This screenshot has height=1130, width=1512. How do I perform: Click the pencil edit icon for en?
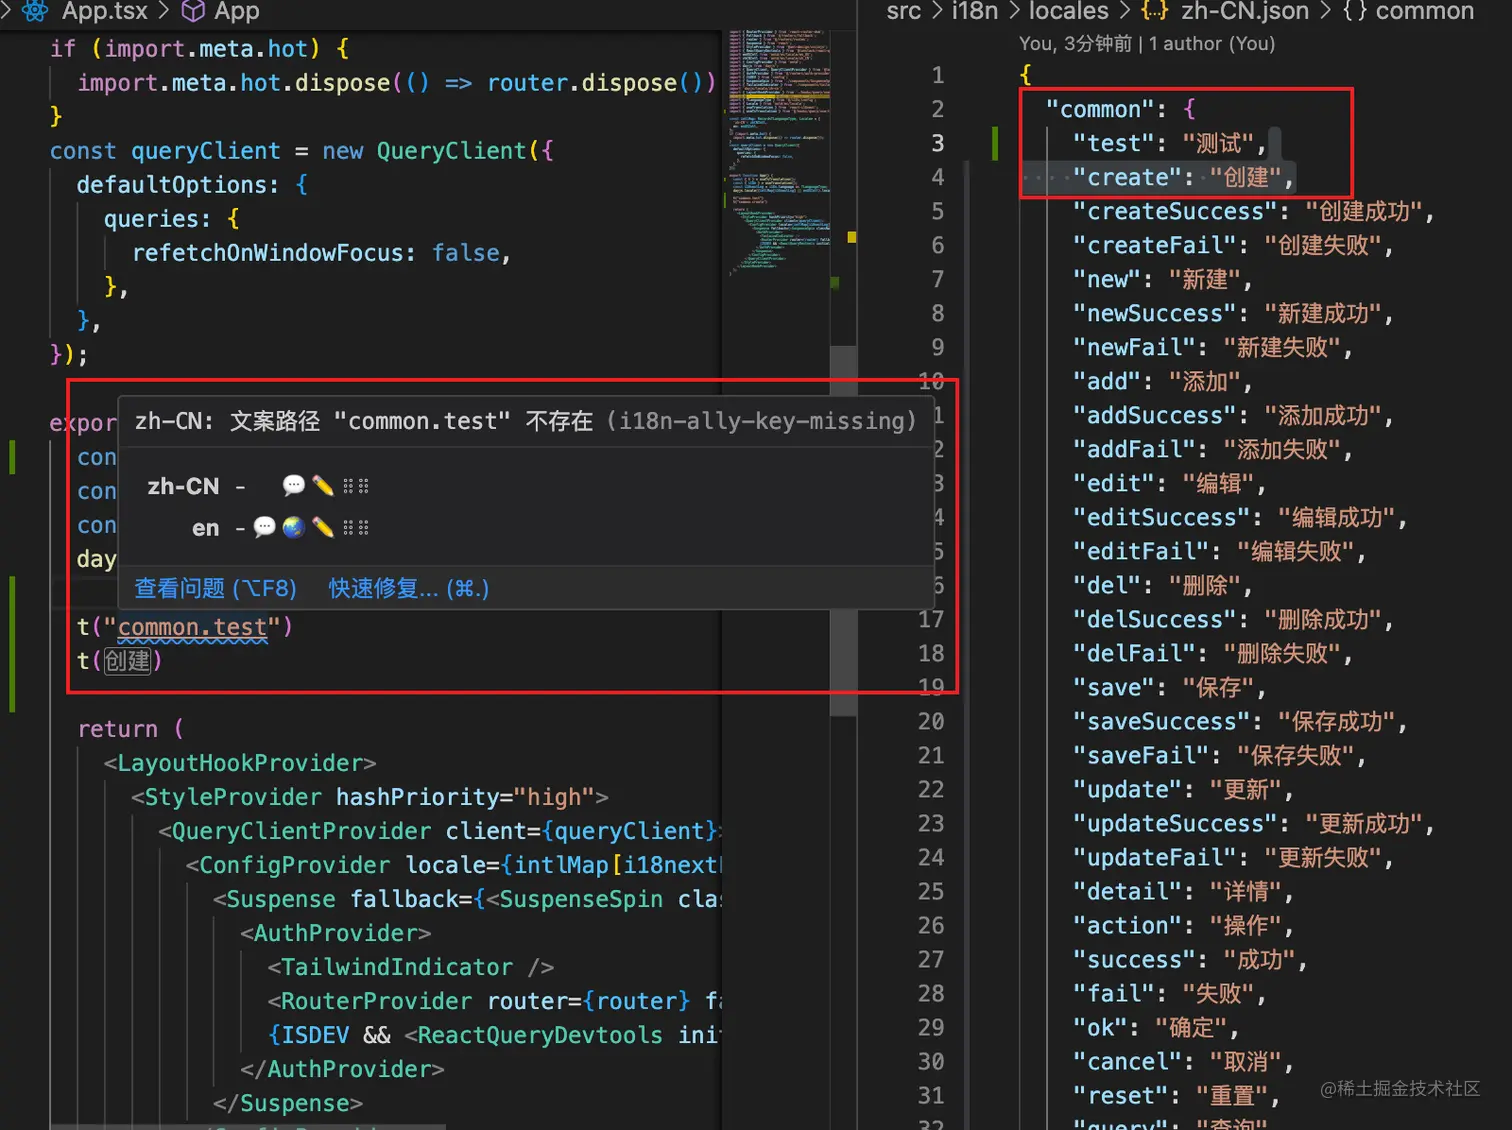point(323,527)
